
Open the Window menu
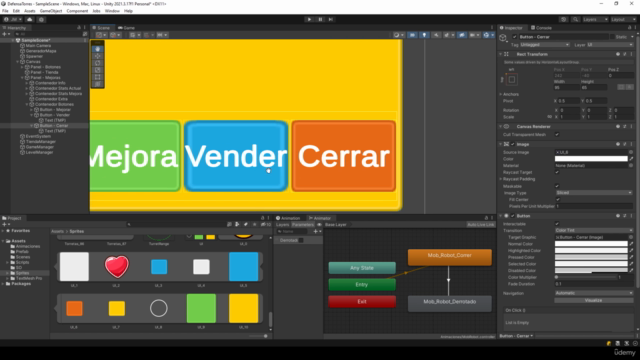(112, 11)
